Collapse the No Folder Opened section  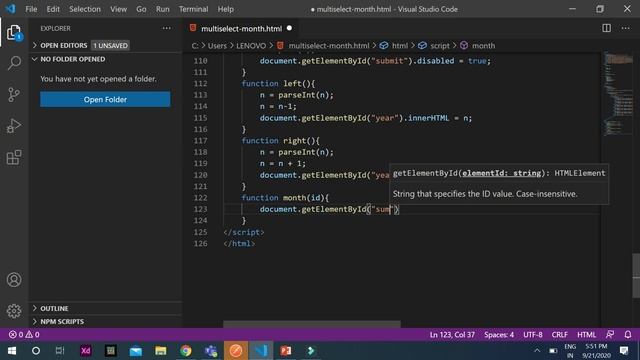[x=69, y=59]
